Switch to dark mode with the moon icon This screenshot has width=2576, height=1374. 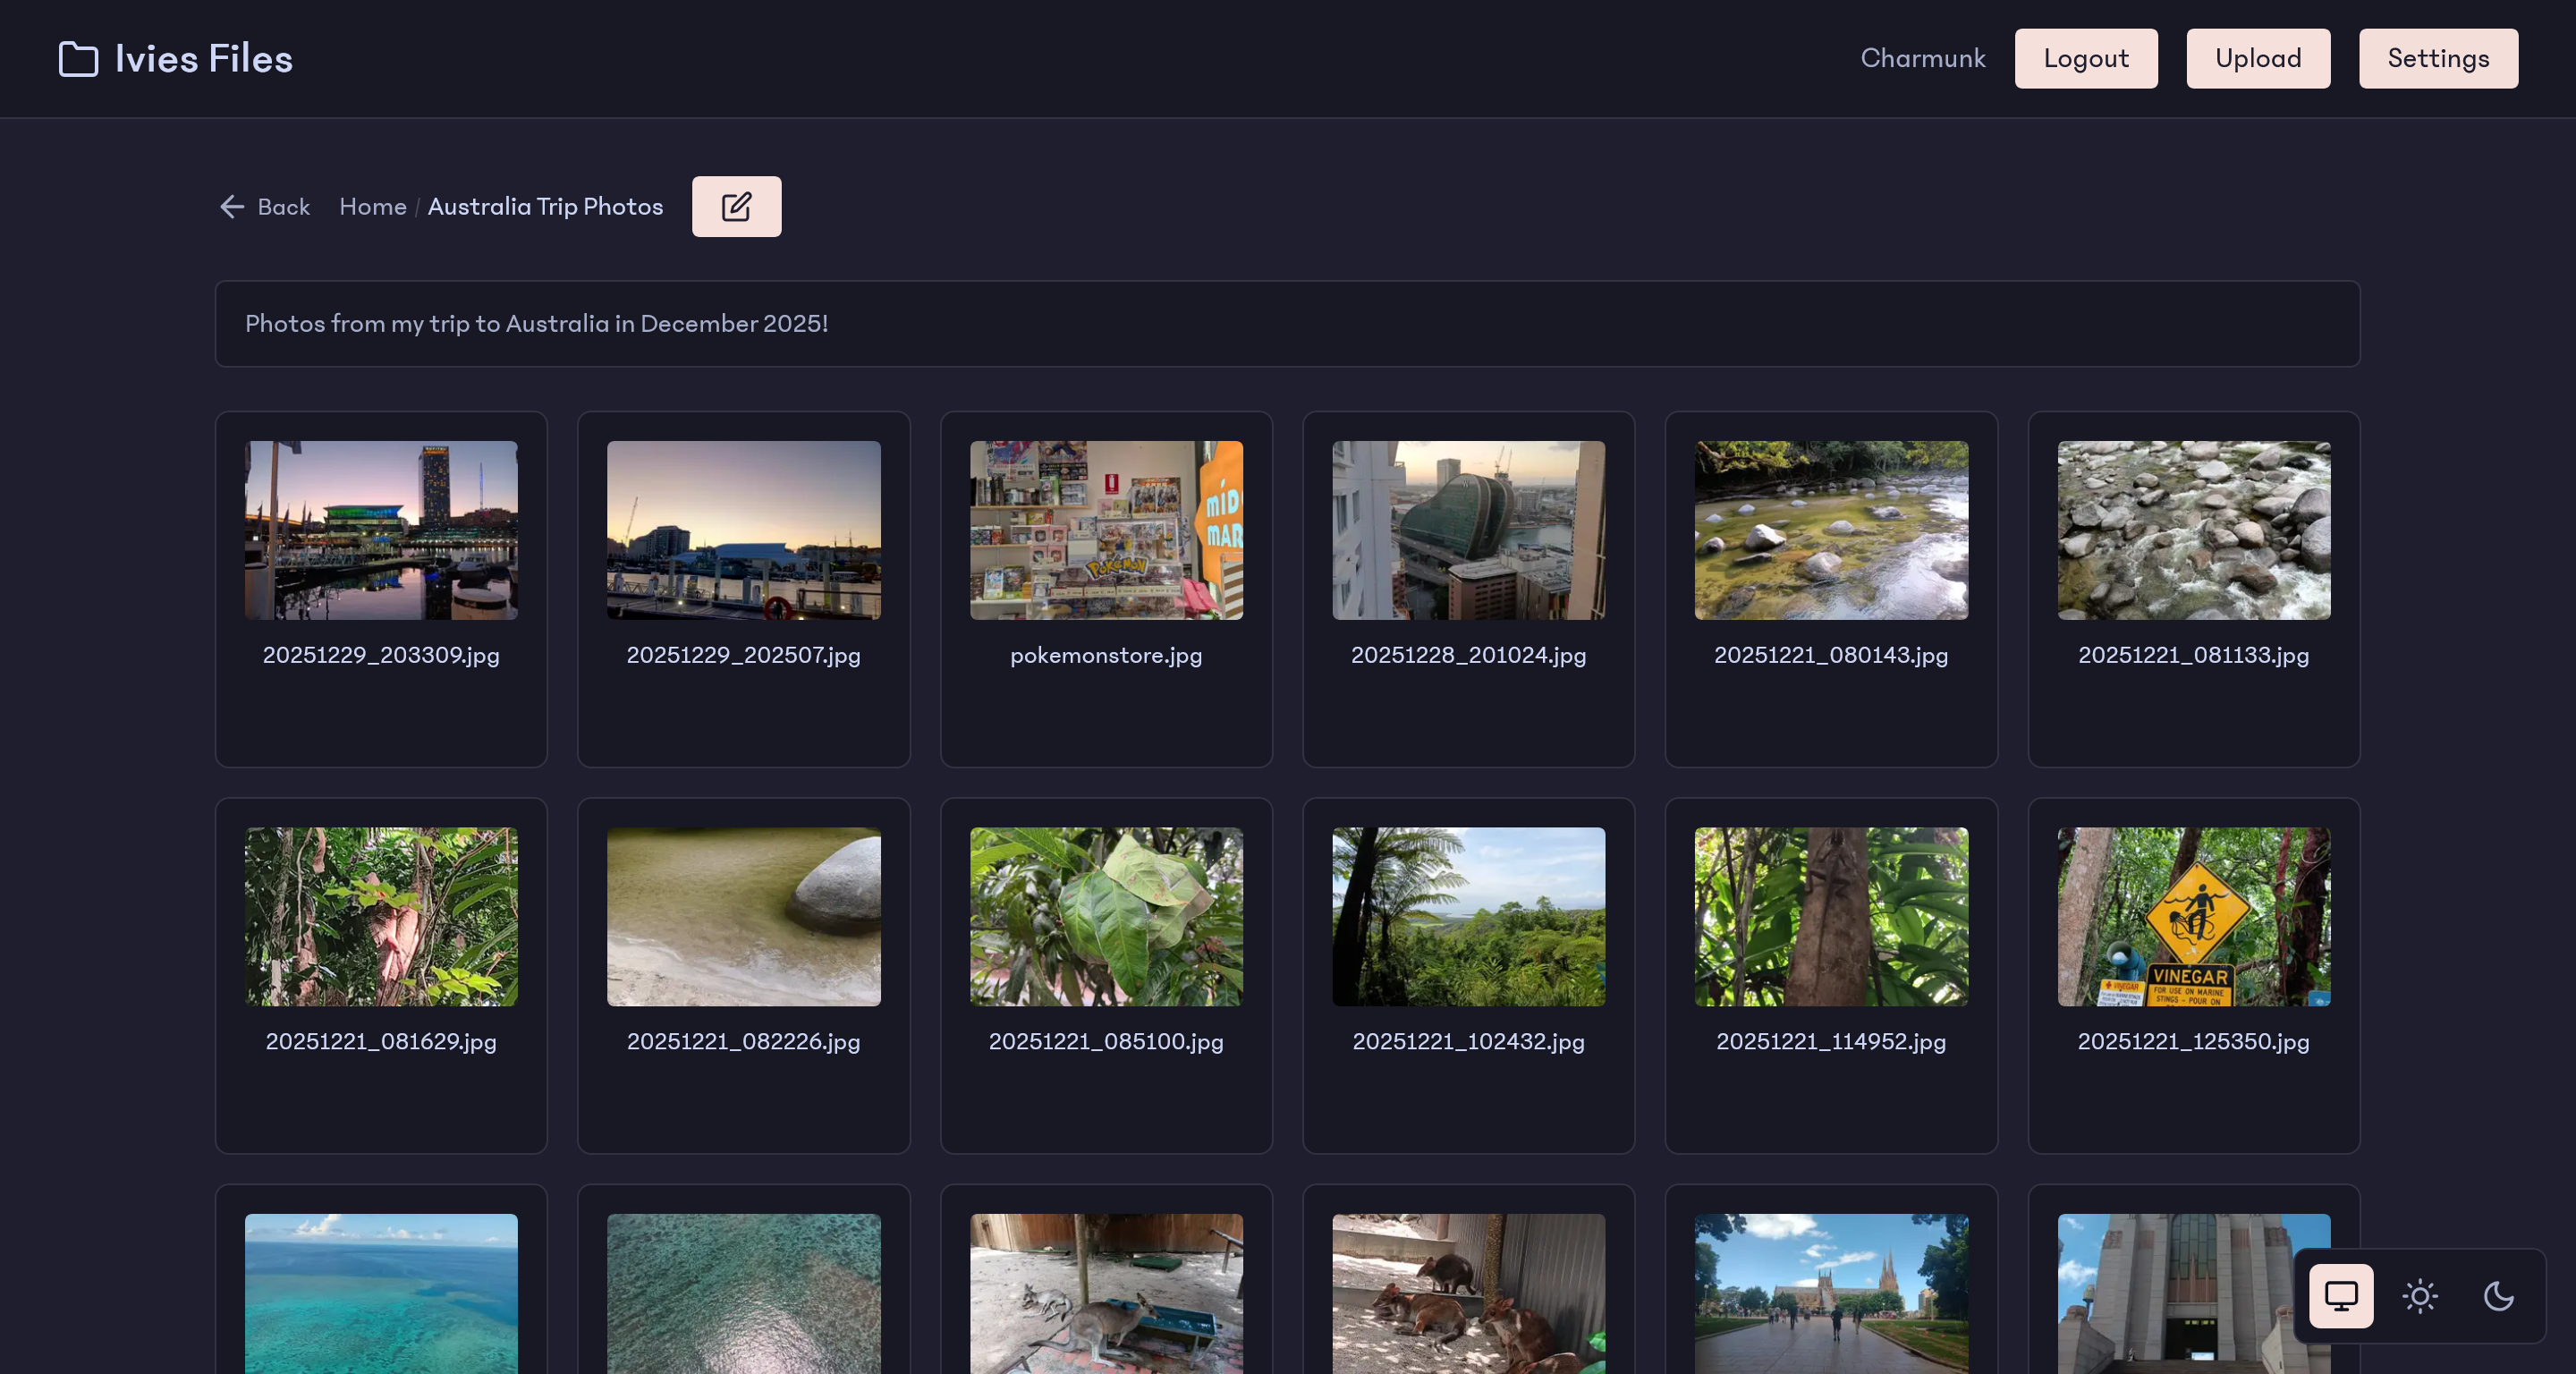[x=2498, y=1296]
